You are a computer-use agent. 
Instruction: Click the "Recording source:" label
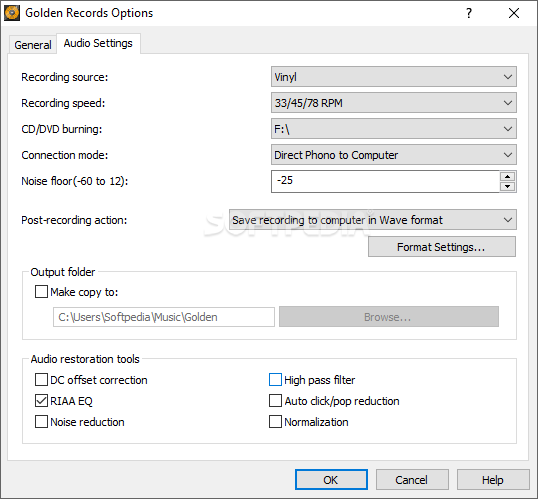coord(65,77)
